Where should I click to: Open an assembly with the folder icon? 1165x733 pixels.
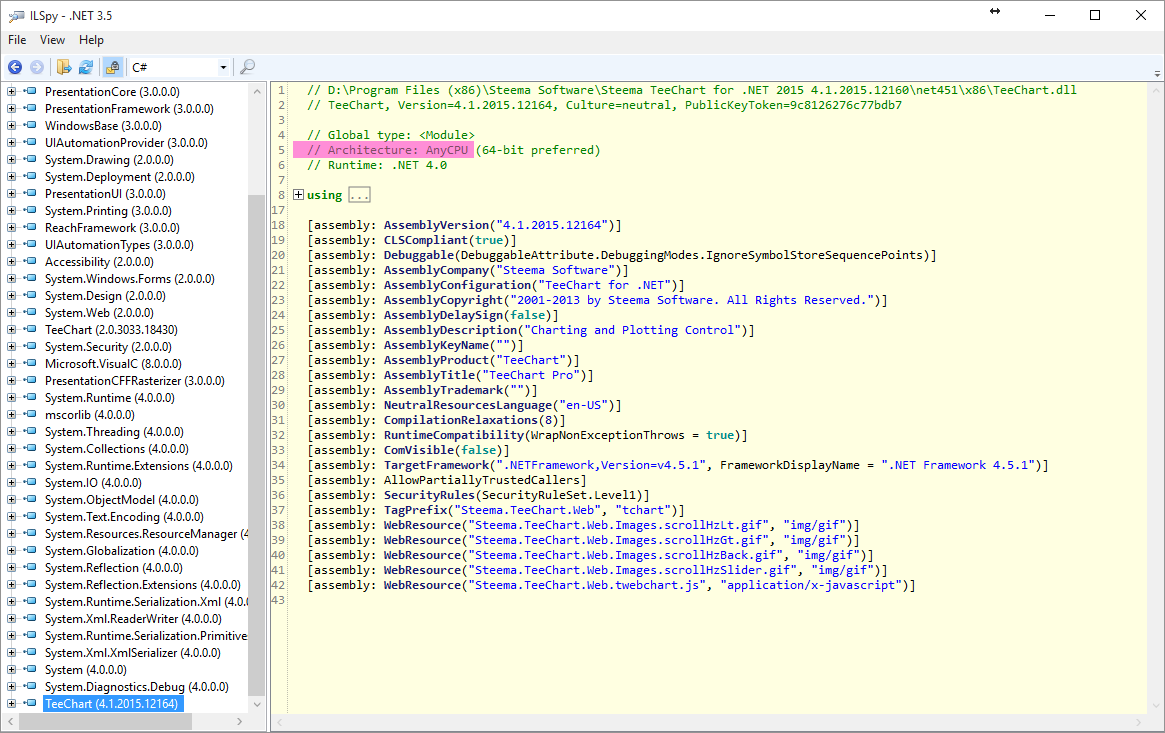[64, 68]
